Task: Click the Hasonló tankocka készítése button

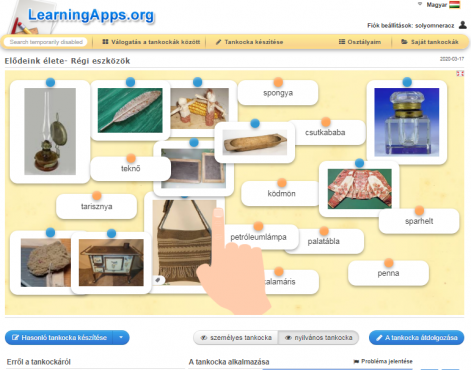Action: [59, 338]
